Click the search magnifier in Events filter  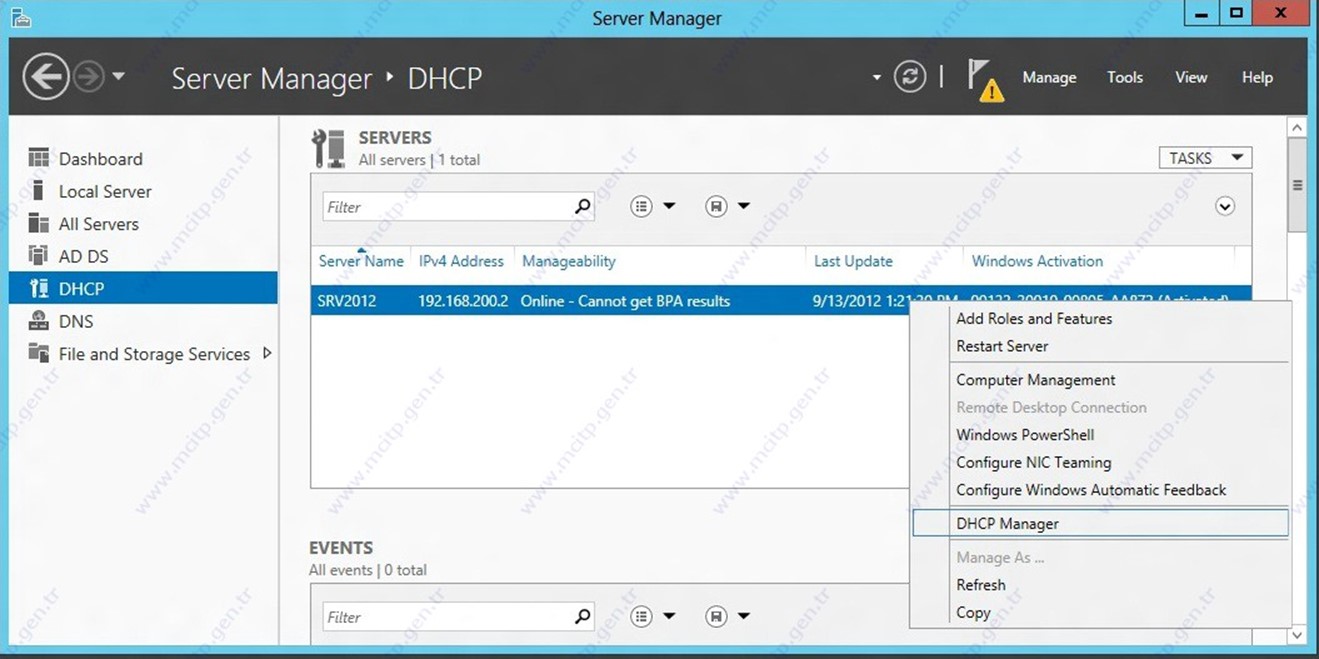[583, 617]
